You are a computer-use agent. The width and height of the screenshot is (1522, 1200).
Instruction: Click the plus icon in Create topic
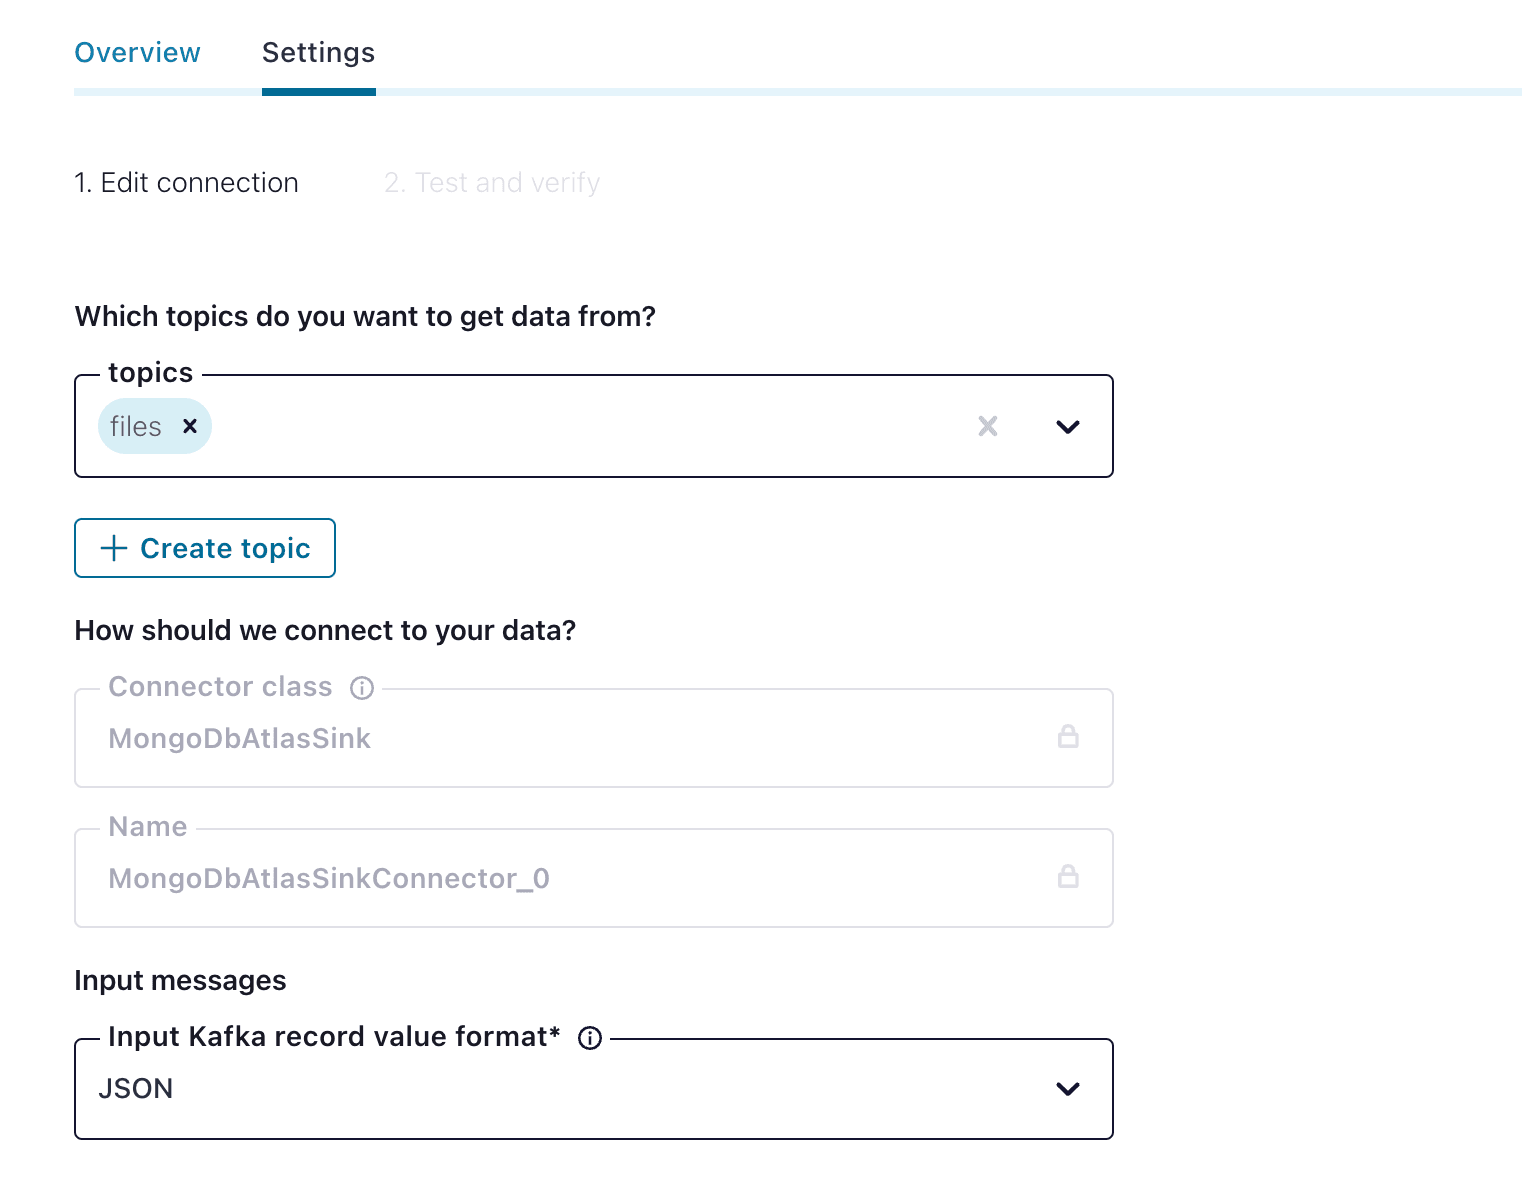[114, 548]
